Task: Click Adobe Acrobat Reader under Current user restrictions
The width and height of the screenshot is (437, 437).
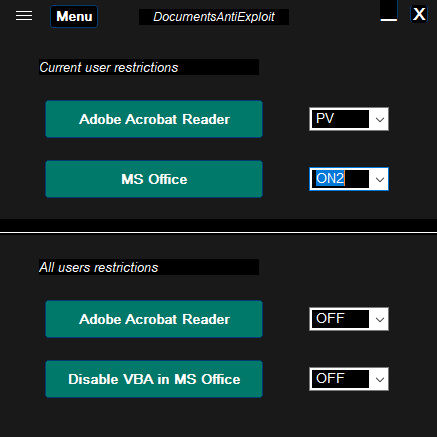Action: pos(154,119)
